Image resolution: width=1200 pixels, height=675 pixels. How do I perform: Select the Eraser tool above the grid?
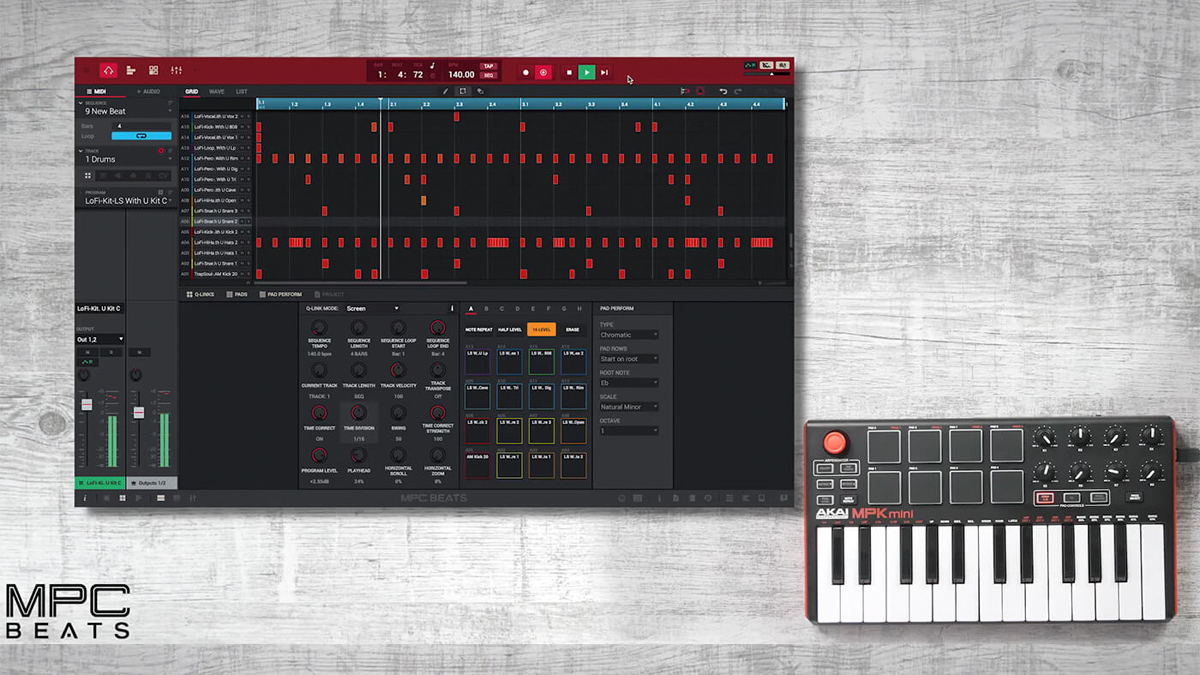(480, 91)
